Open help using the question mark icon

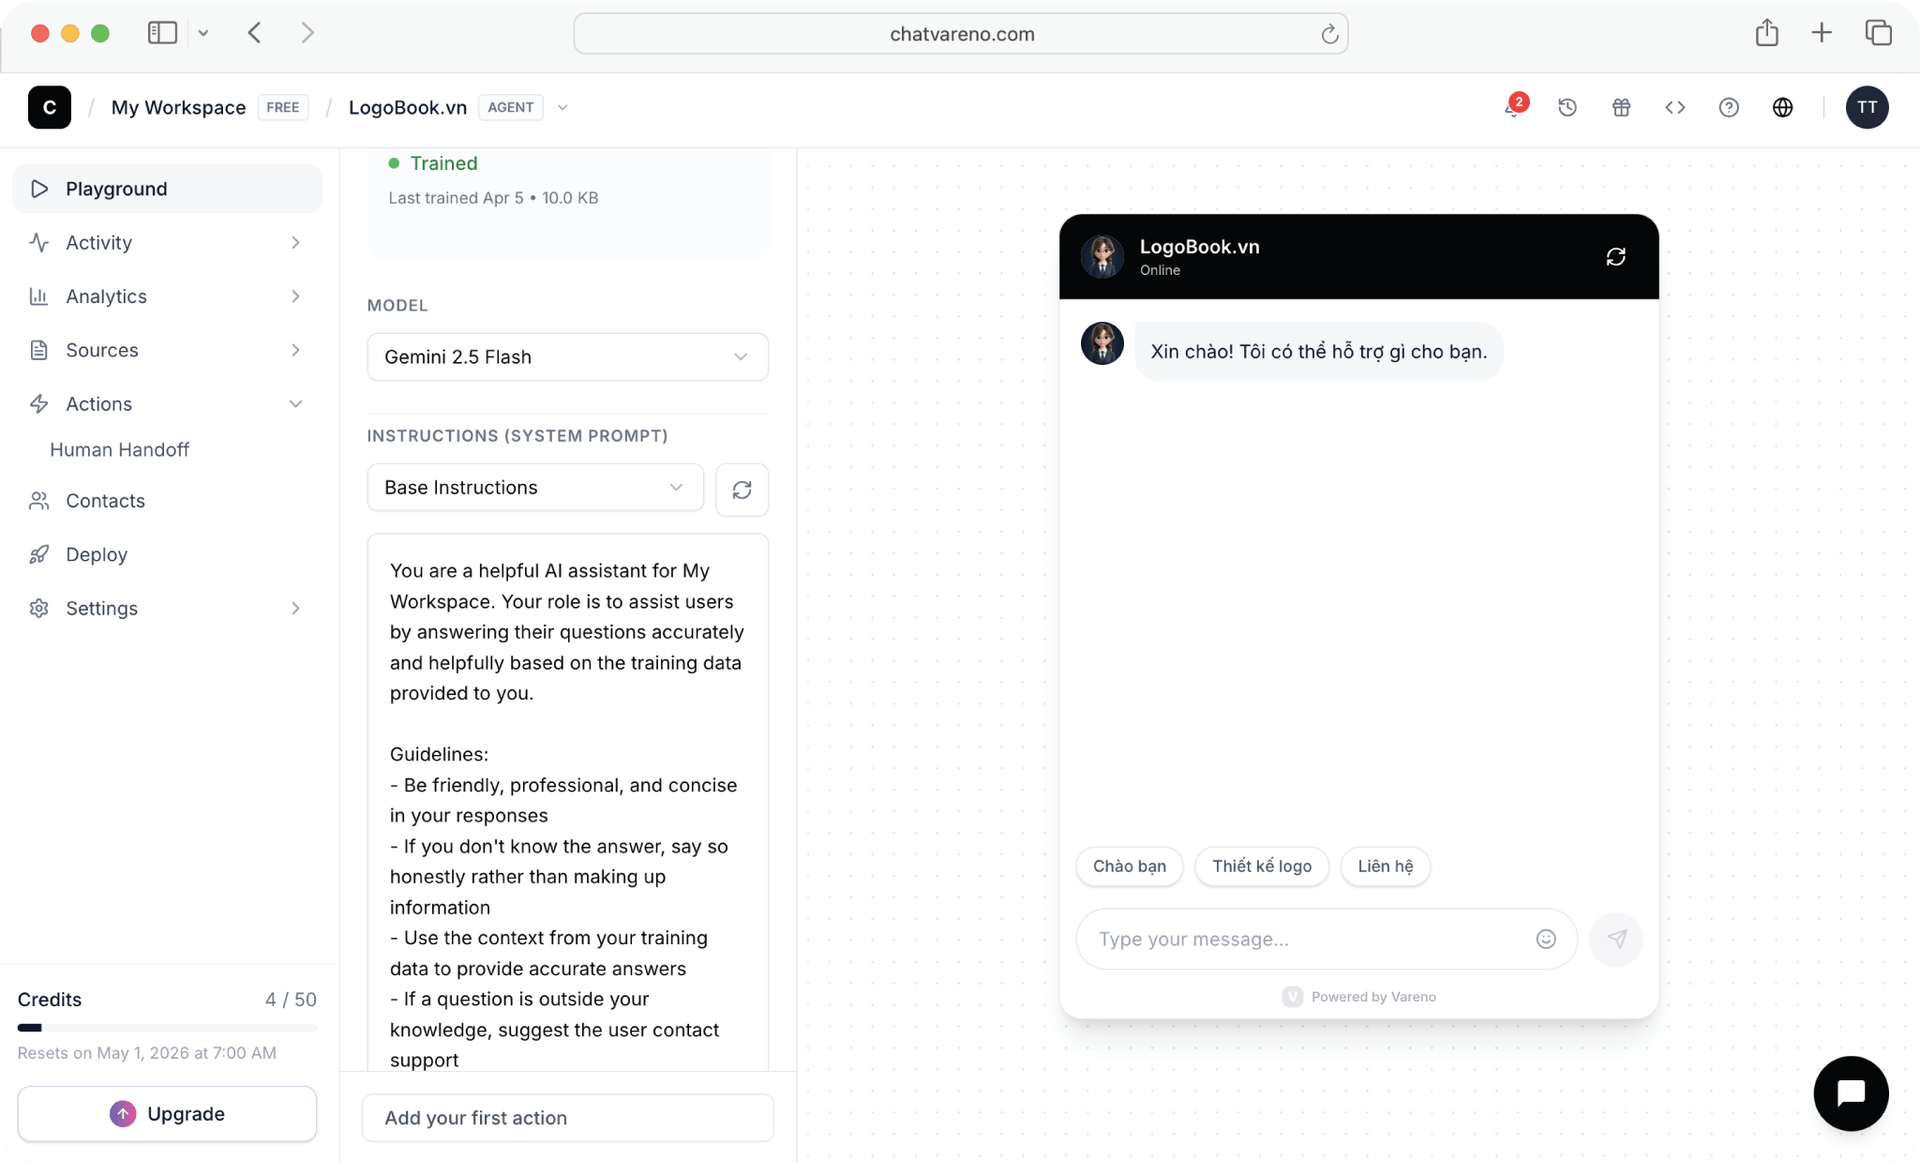click(1729, 107)
